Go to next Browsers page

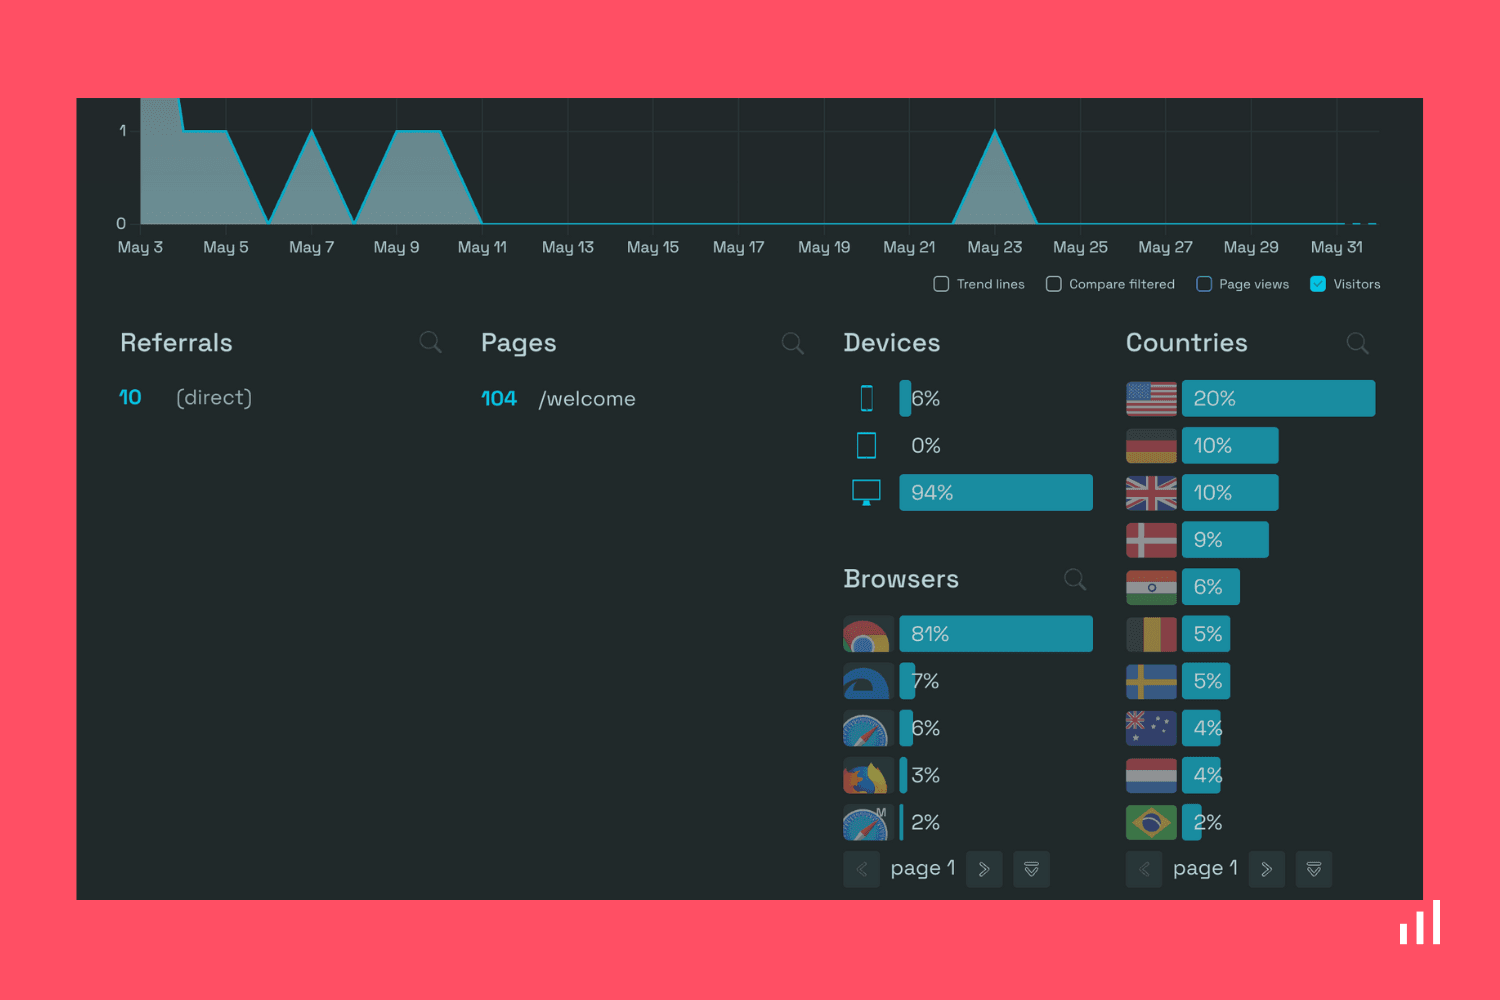coord(984,869)
